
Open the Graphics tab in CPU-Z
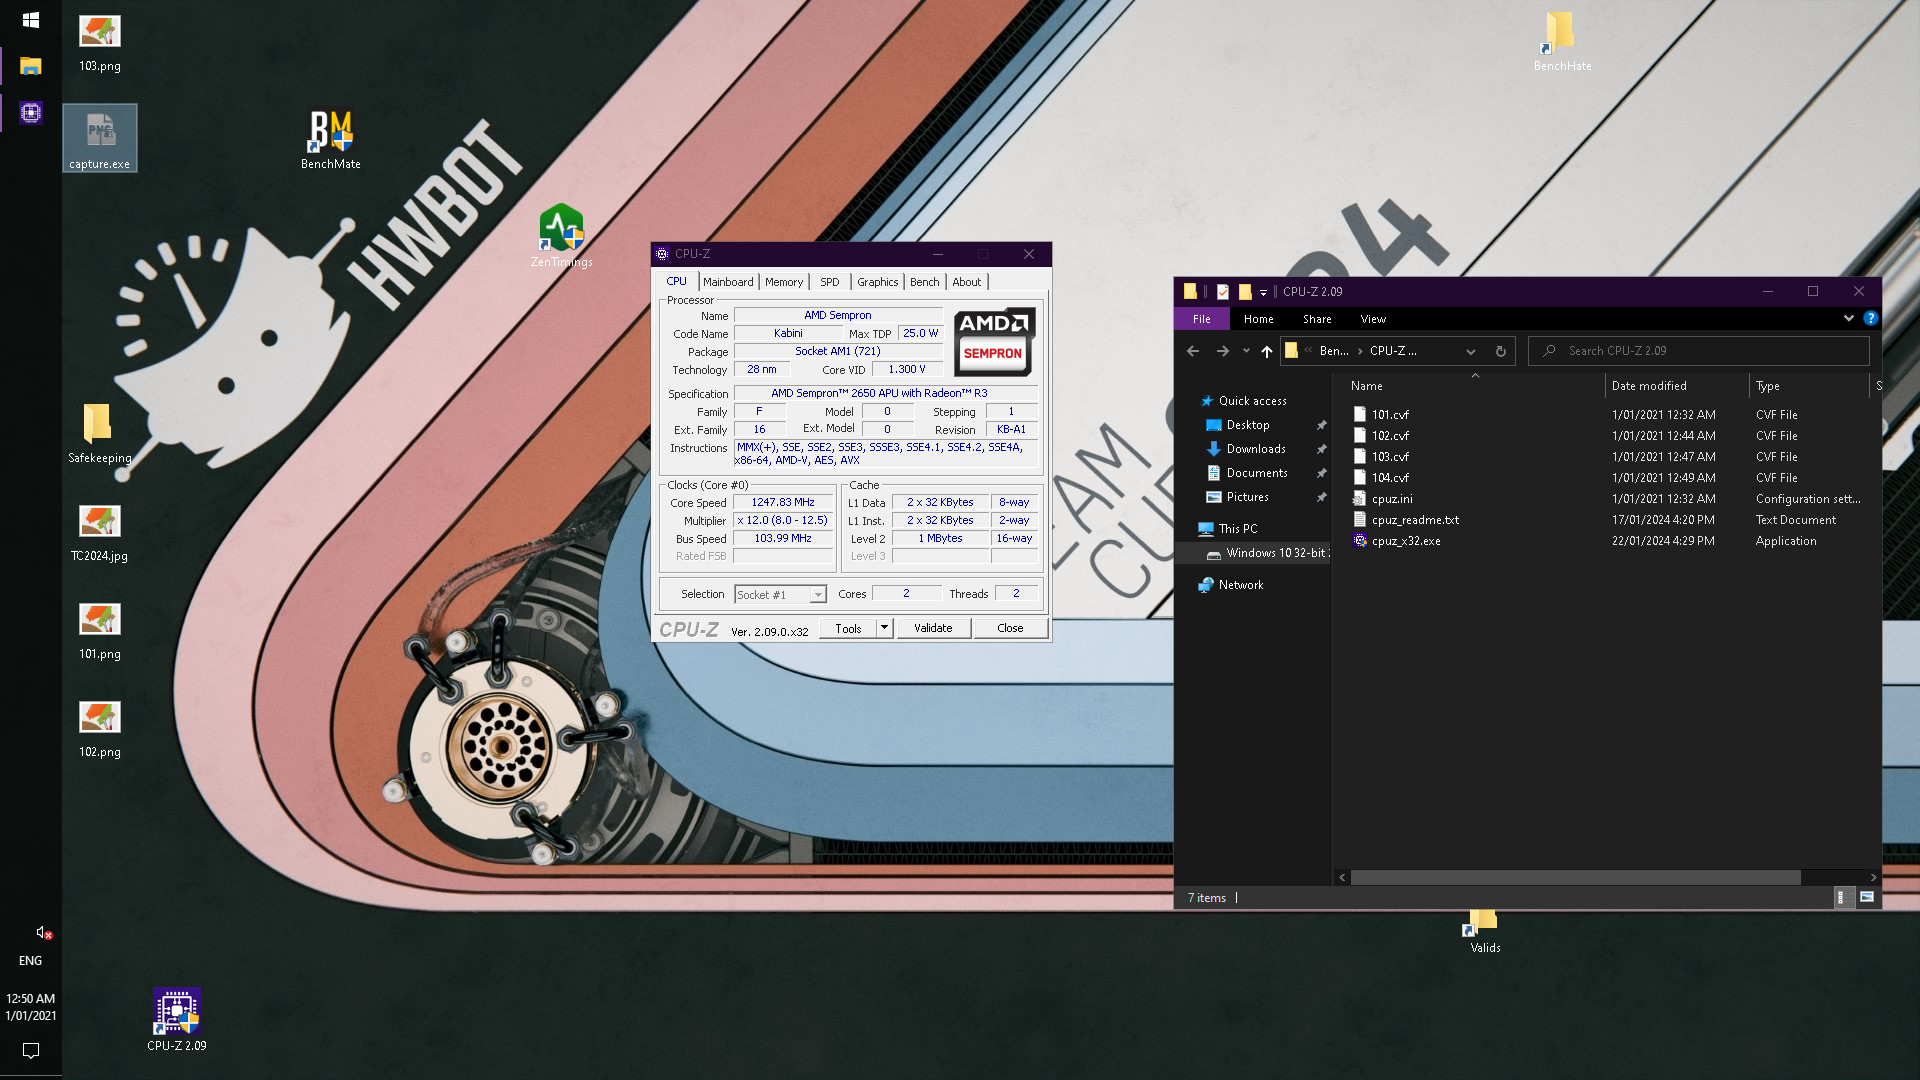click(878, 282)
